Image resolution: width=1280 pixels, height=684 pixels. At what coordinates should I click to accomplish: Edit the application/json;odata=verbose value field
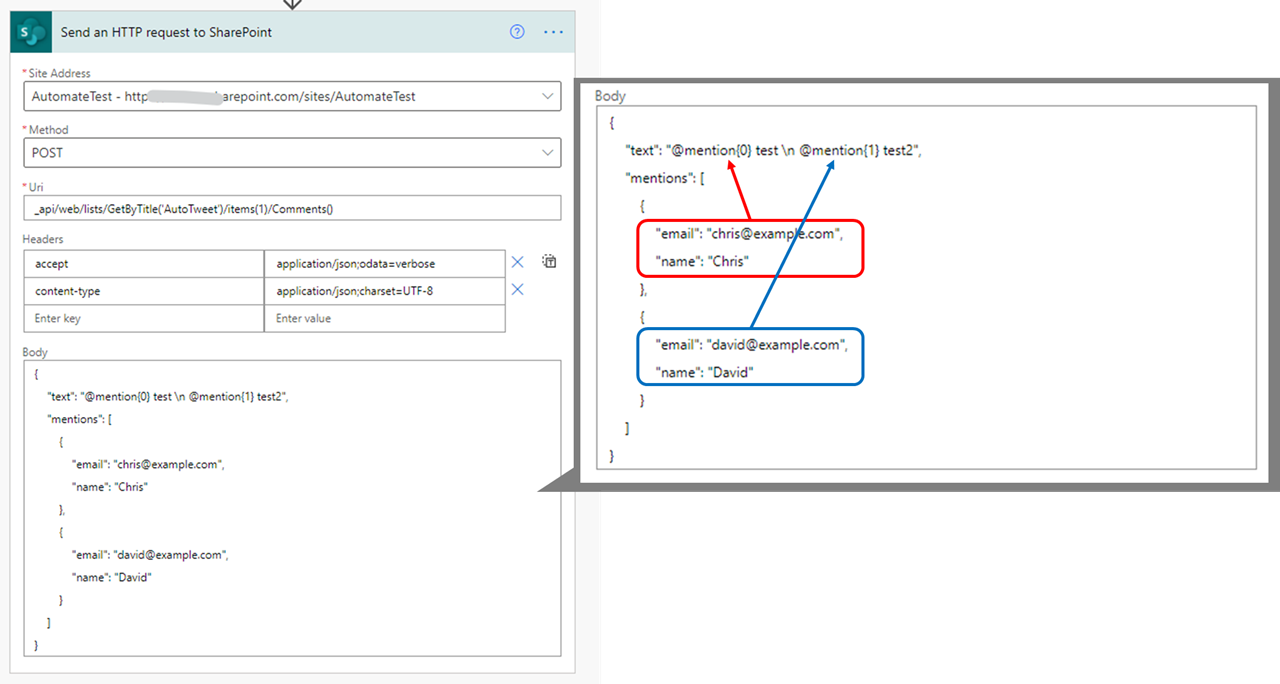click(385, 264)
